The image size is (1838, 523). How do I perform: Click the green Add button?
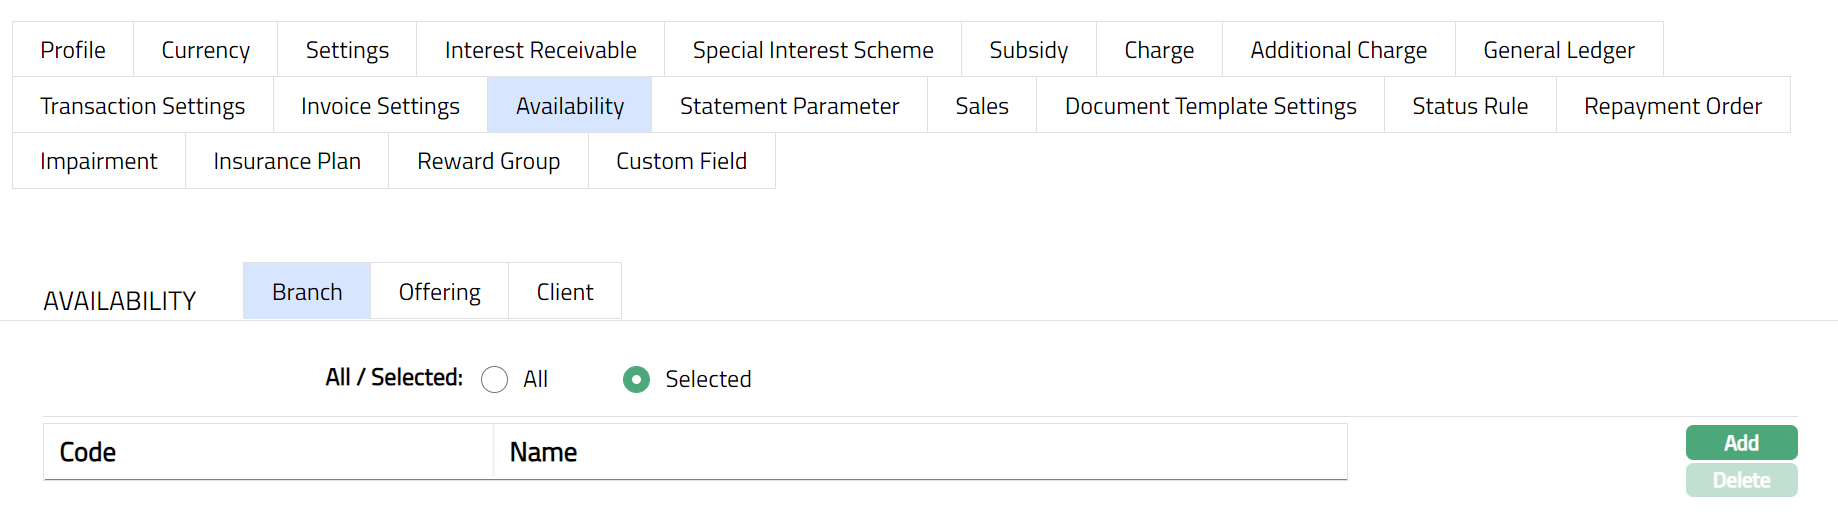[1740, 443]
